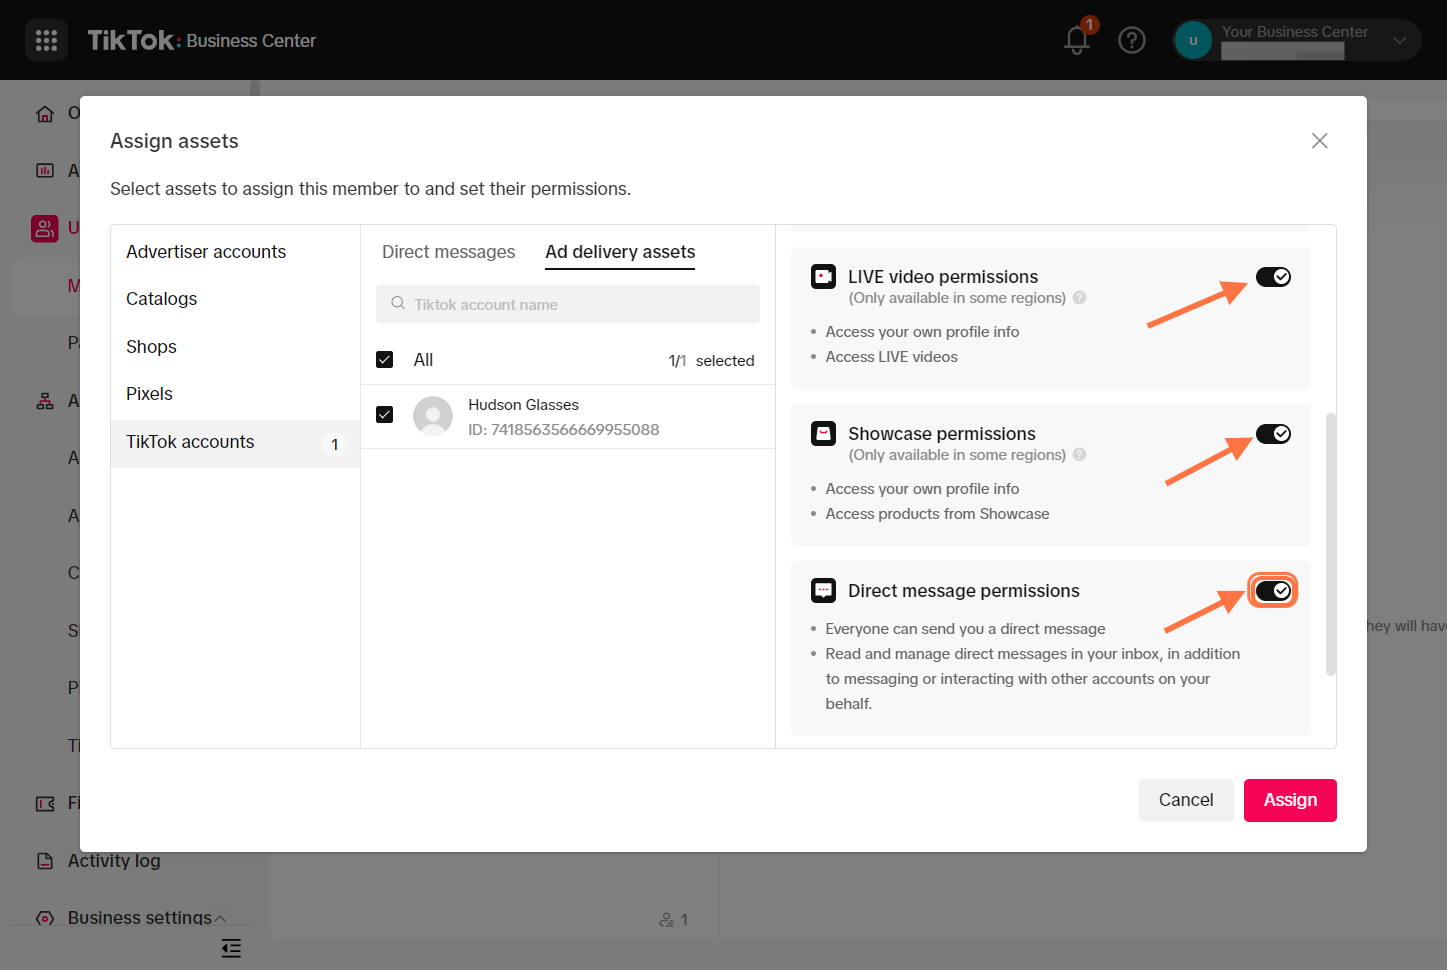
Task: Click the help question mark icon
Action: [x=1132, y=40]
